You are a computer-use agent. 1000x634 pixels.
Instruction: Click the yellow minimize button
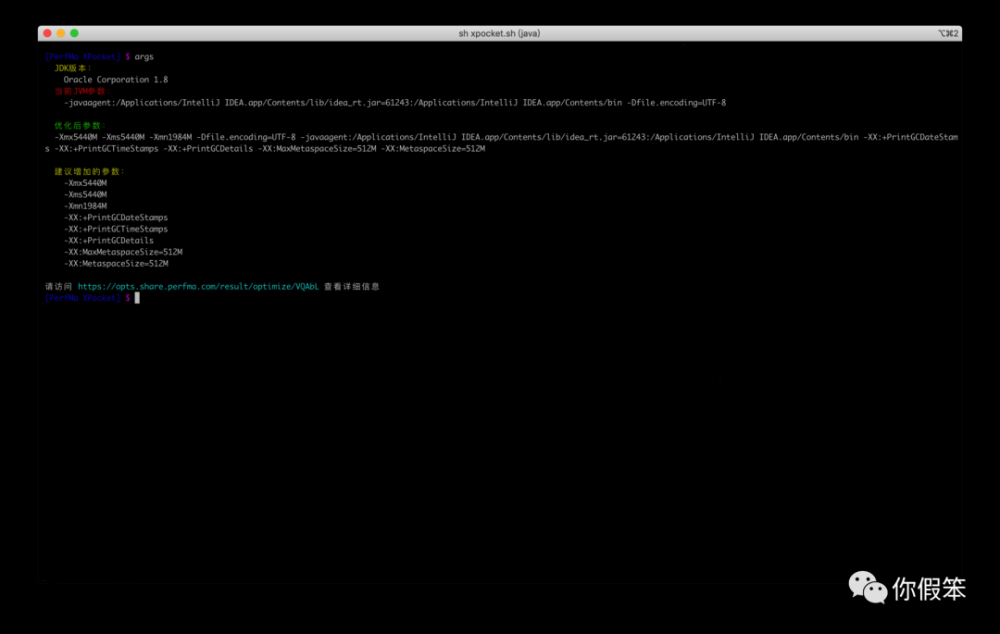click(x=61, y=33)
